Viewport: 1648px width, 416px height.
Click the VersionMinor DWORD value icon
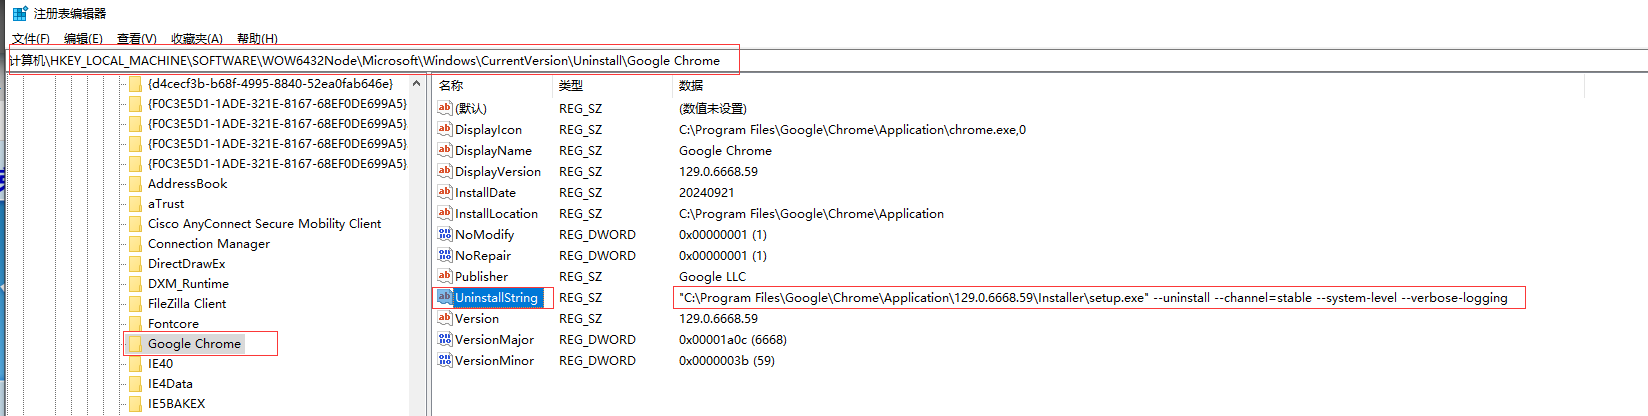click(445, 360)
